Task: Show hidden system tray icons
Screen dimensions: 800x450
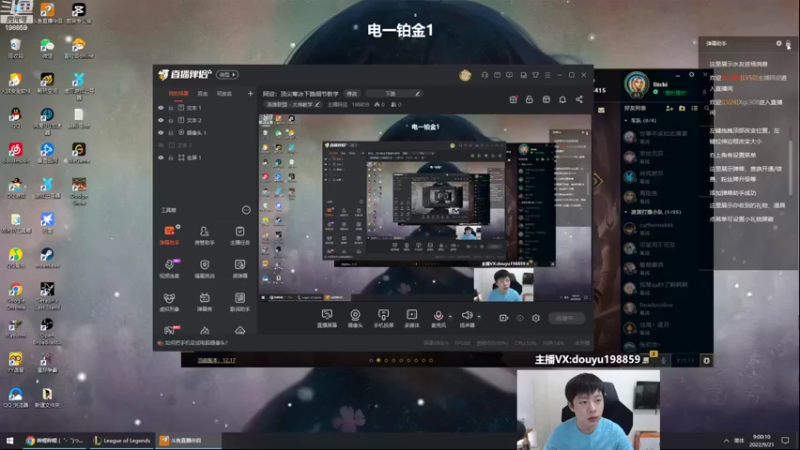Action: click(x=726, y=440)
